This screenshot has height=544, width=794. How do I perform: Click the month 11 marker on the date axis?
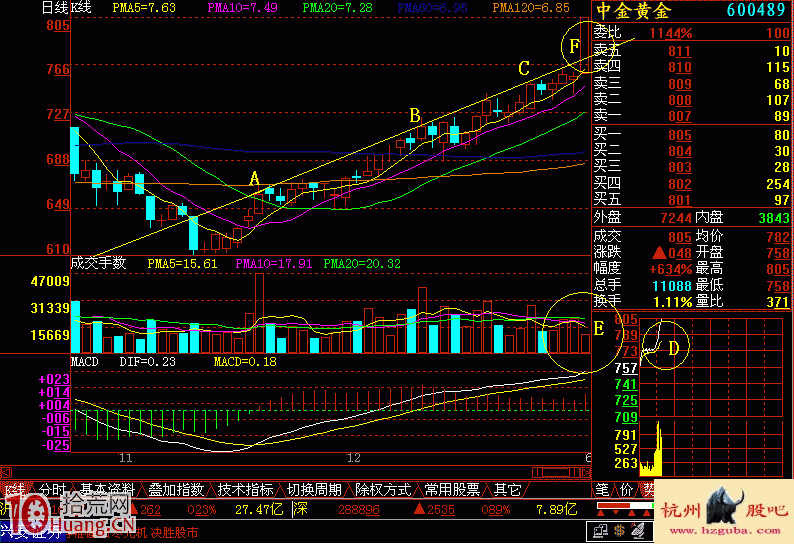pos(126,458)
